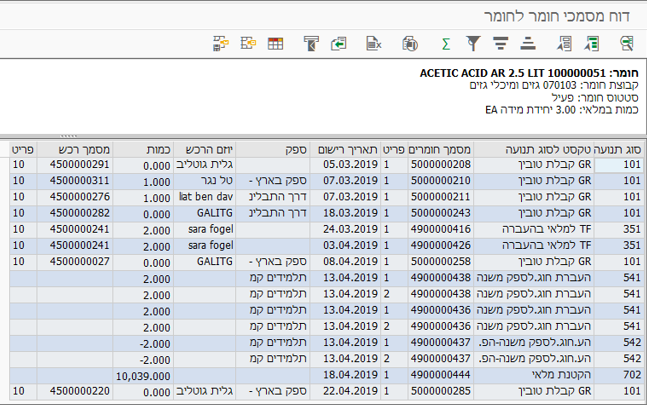Select material document 5000000285
This screenshot has height=405, width=647.
[440, 391]
